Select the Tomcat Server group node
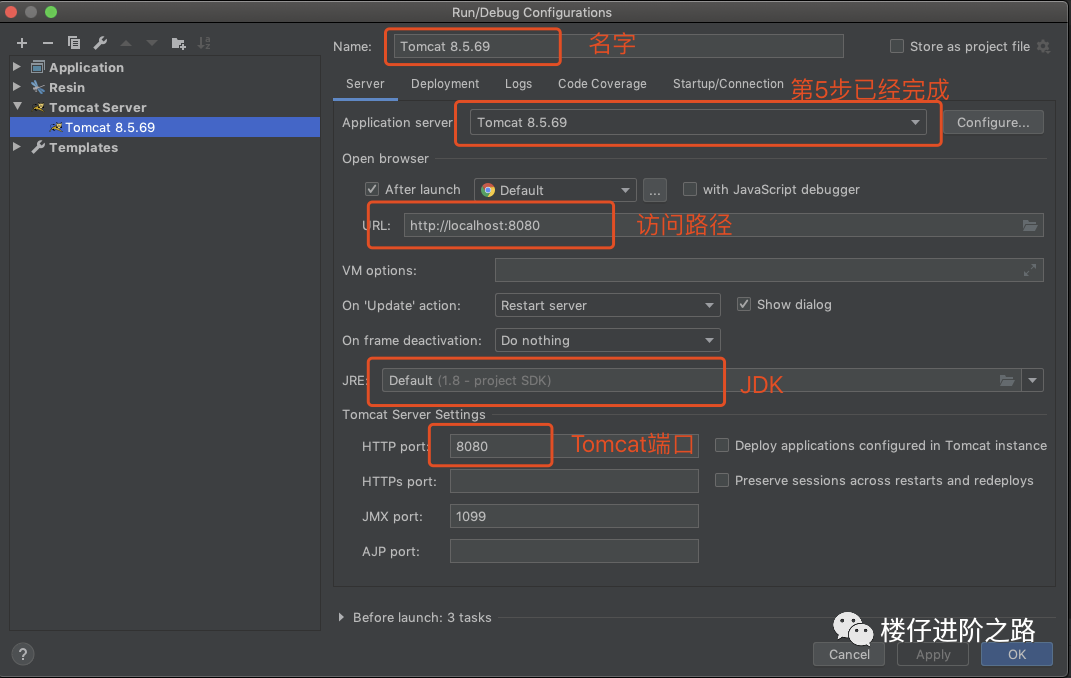The width and height of the screenshot is (1071, 678). (x=98, y=107)
